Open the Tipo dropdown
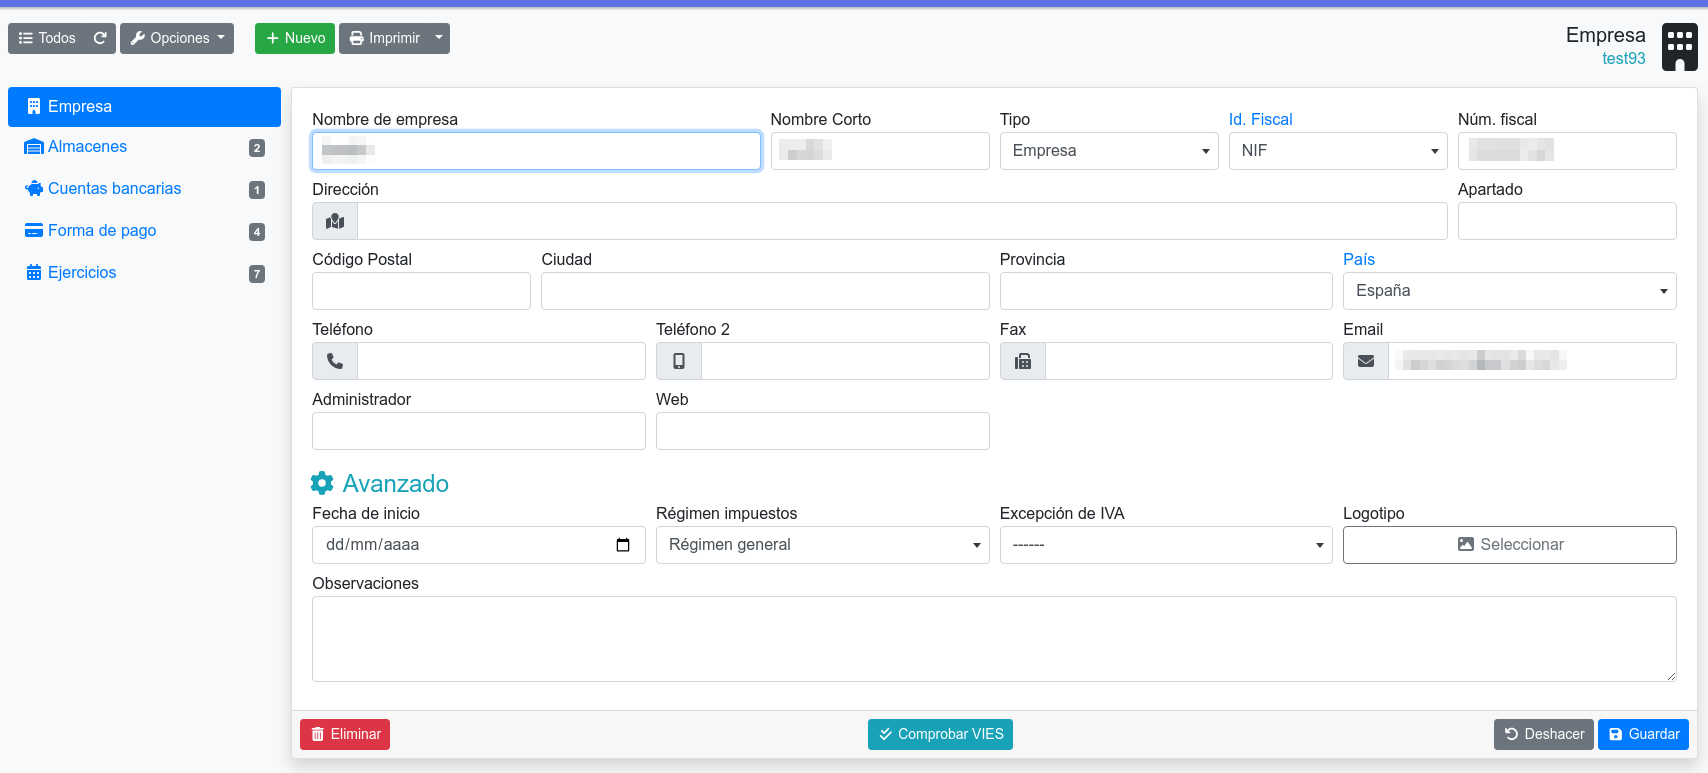1708x773 pixels. coord(1108,151)
